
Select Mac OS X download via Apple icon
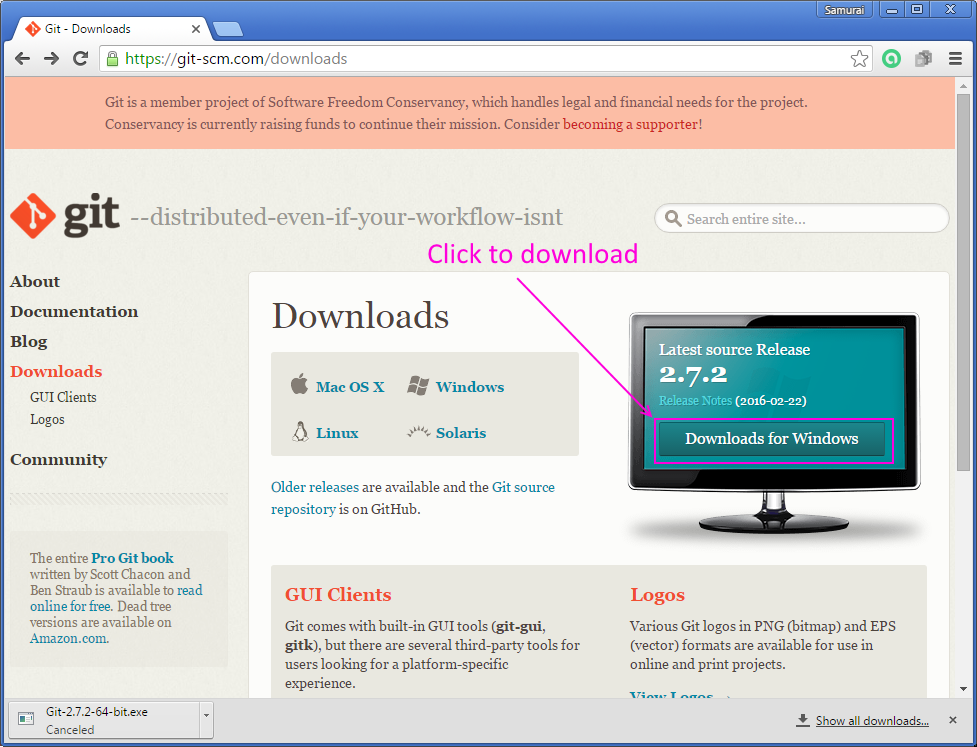click(300, 383)
